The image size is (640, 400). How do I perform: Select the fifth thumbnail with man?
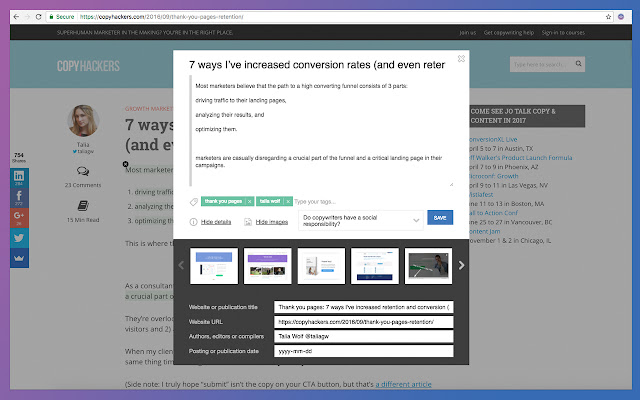429,266
